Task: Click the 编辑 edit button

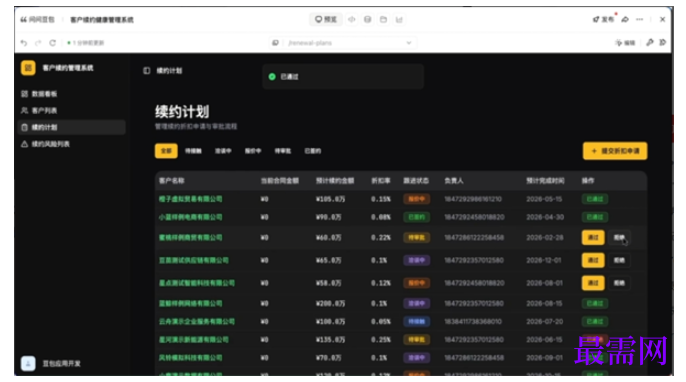Action: [625, 43]
